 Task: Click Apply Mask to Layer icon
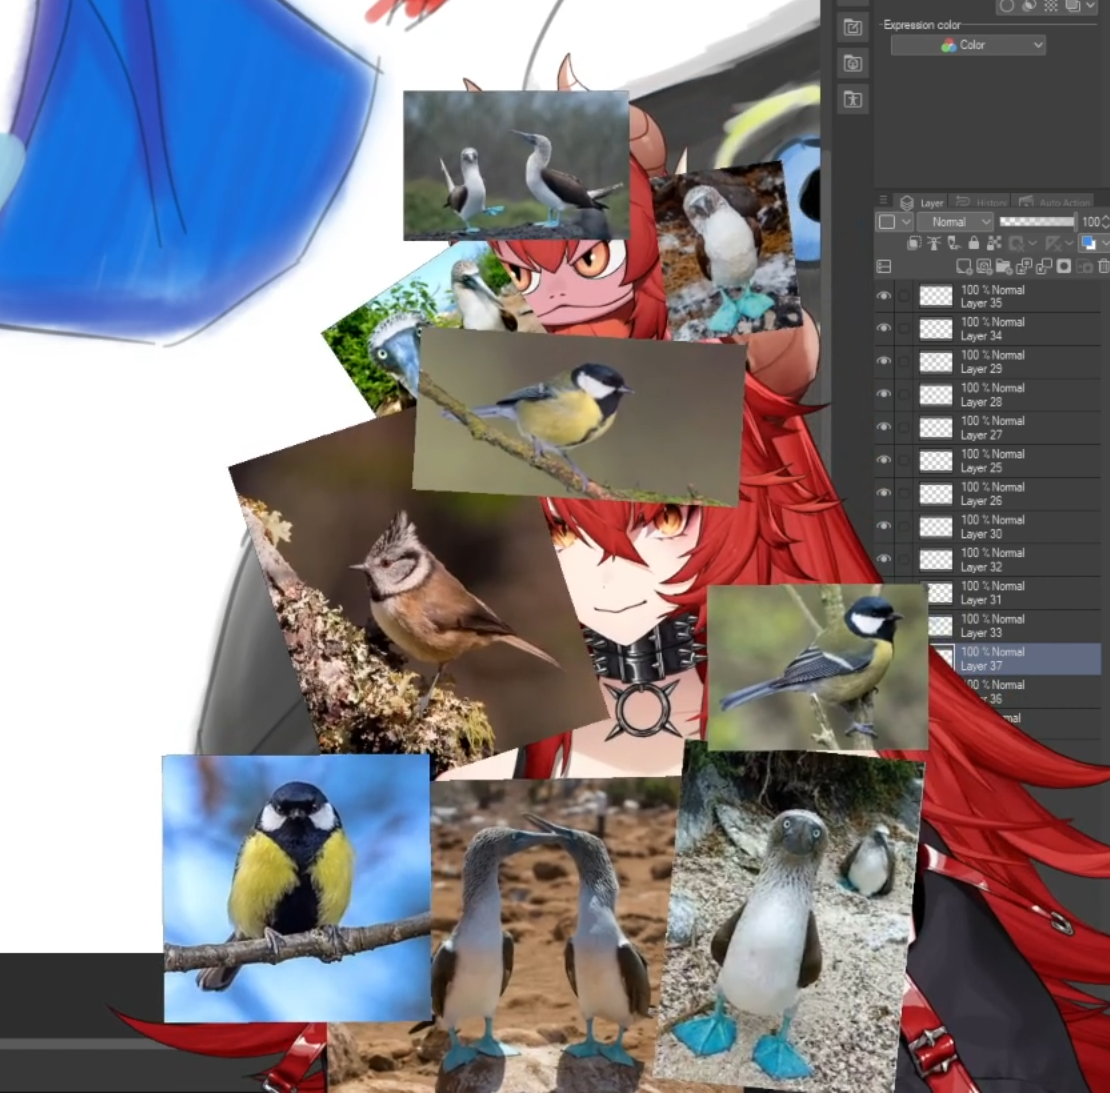pyautogui.click(x=1084, y=266)
